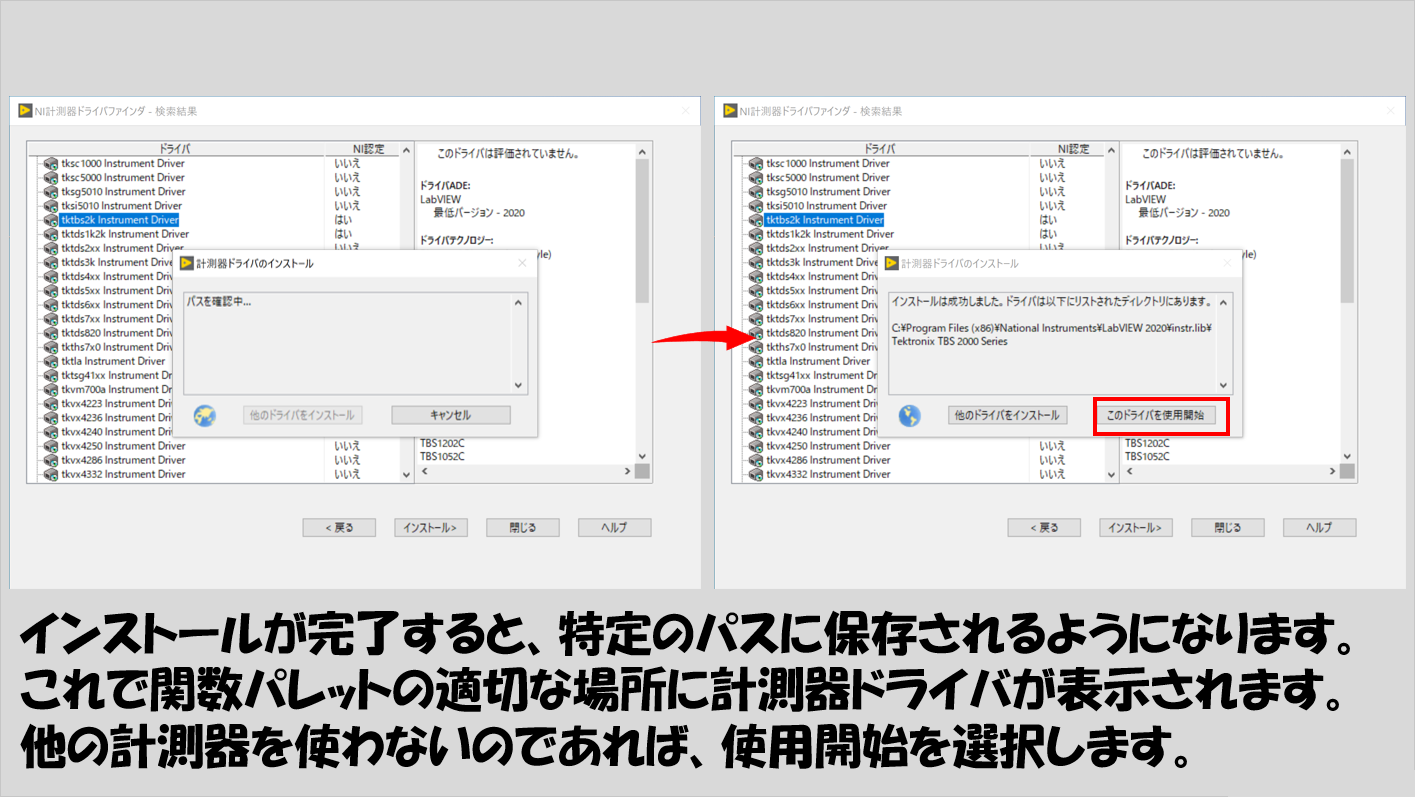
Task: Close the left install dialog
Action: pos(521,263)
